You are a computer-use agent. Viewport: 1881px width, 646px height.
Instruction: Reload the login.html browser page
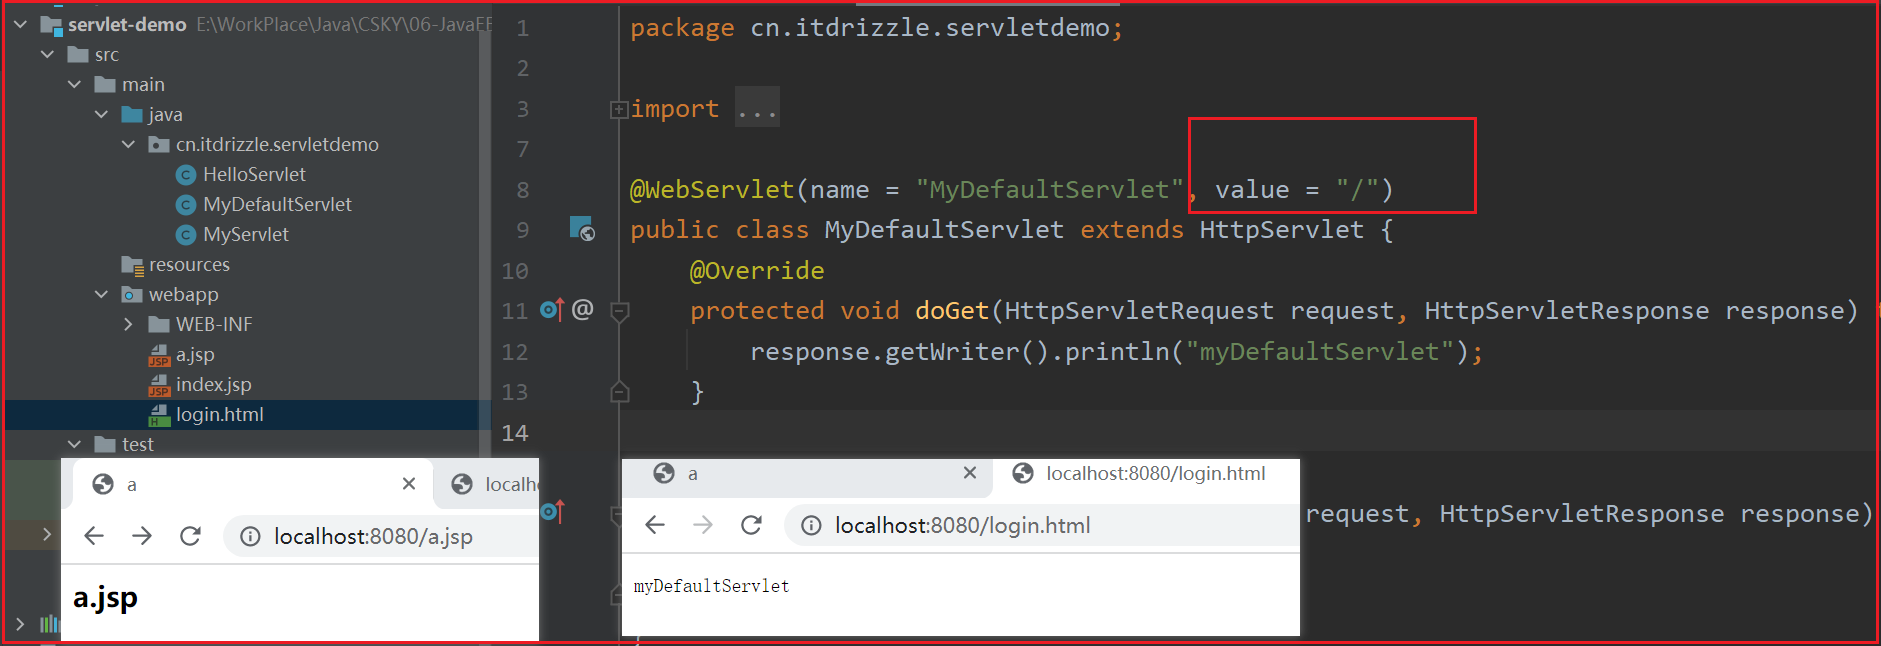(x=751, y=525)
